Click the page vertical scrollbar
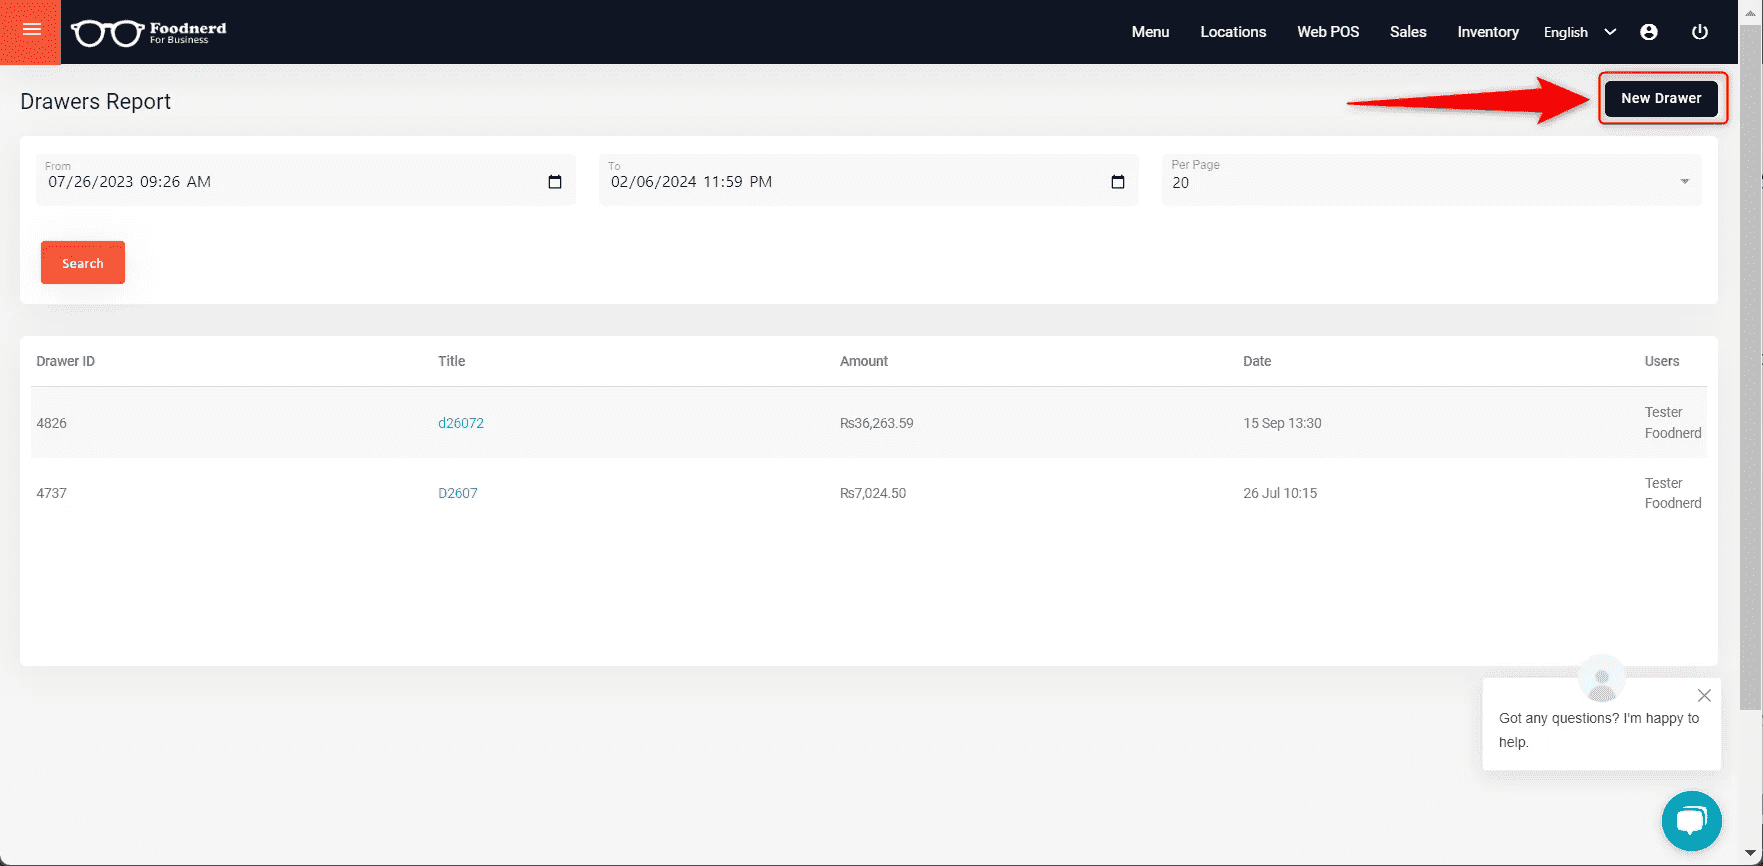The height and width of the screenshot is (866, 1763). [1750, 368]
